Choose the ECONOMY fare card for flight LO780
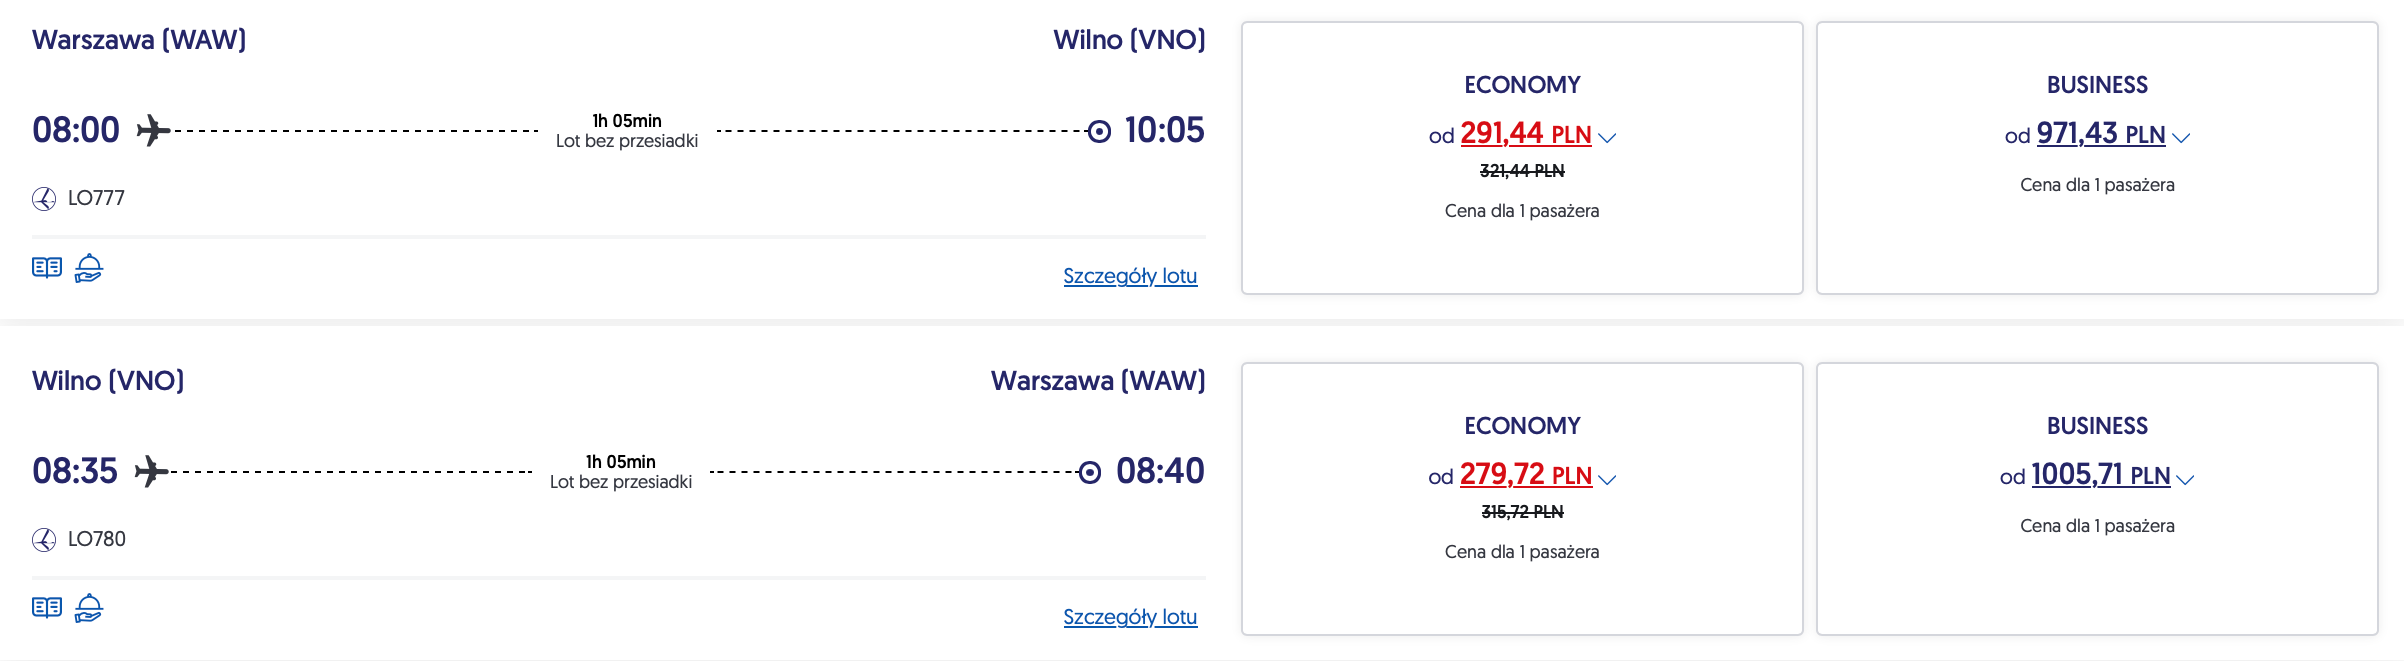 pyautogui.click(x=1521, y=590)
